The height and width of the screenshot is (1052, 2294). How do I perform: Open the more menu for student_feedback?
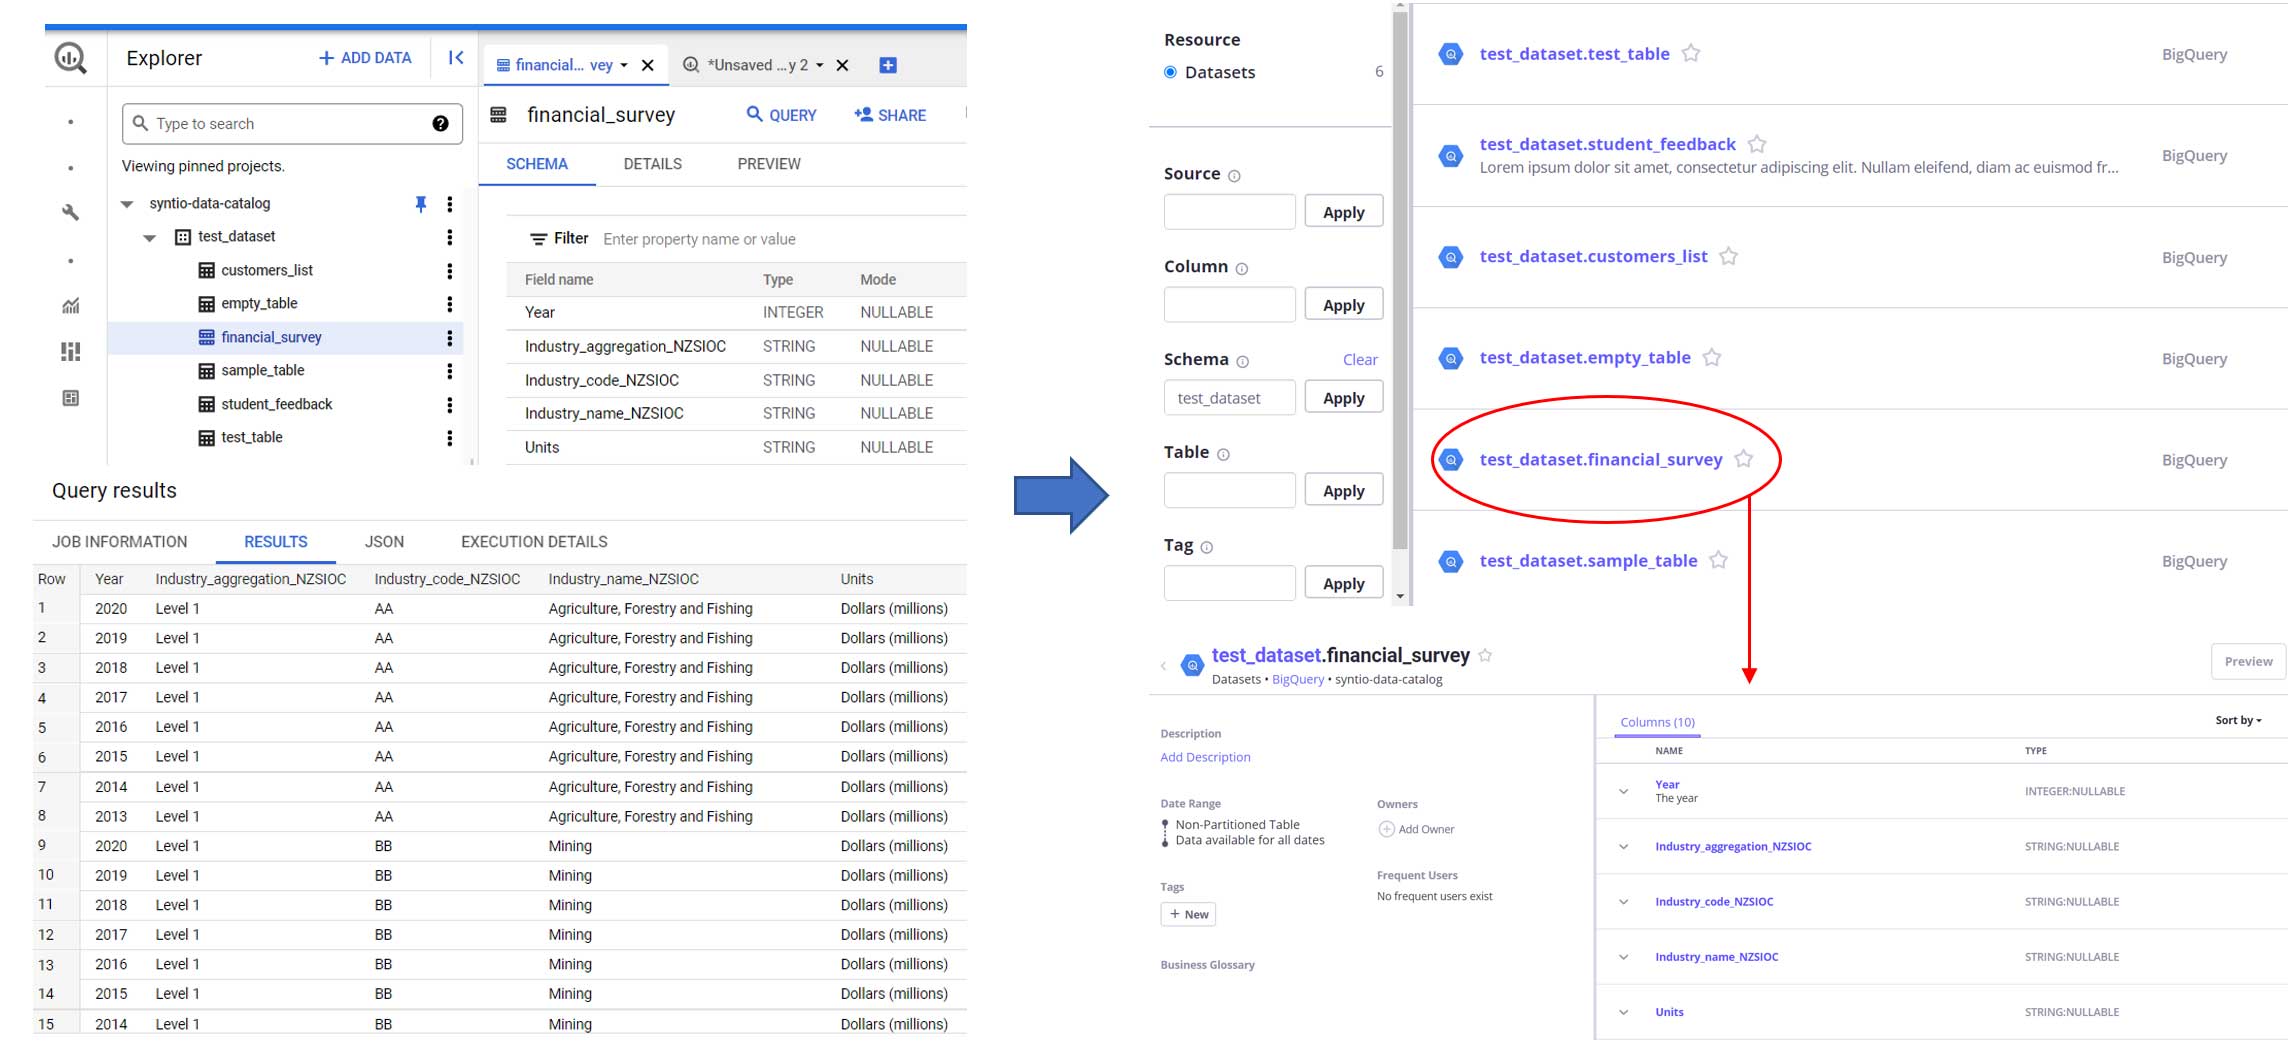pyautogui.click(x=450, y=405)
